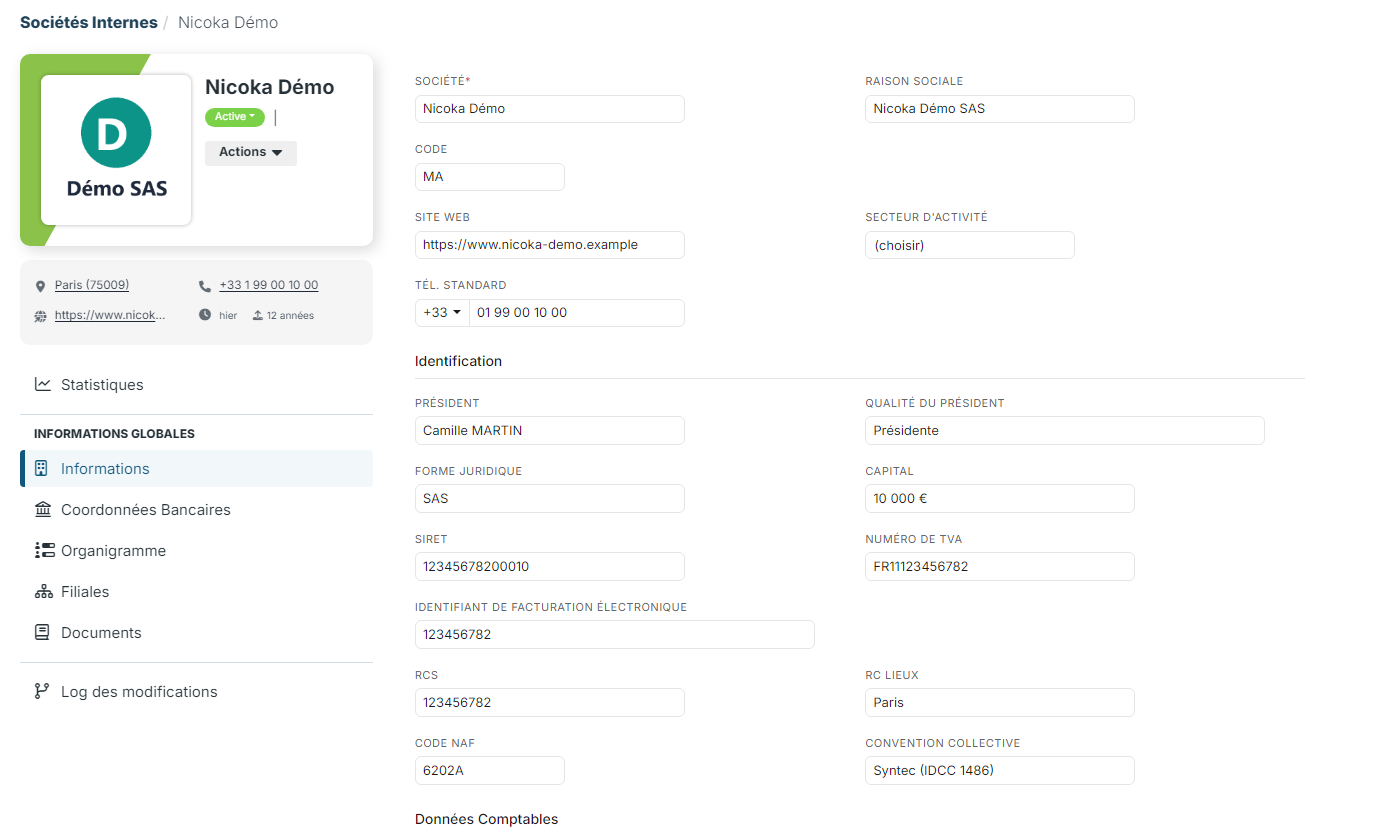Image resolution: width=1380 pixels, height=830 pixels.
Task: Open the Actions dropdown menu
Action: pyautogui.click(x=251, y=152)
